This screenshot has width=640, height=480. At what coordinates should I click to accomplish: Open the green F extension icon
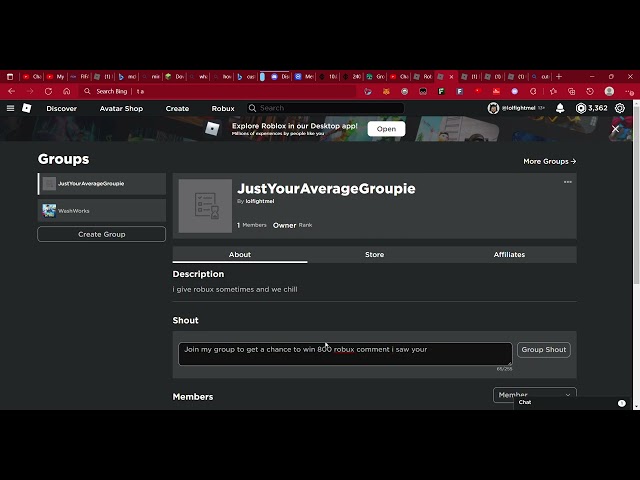(x=441, y=91)
